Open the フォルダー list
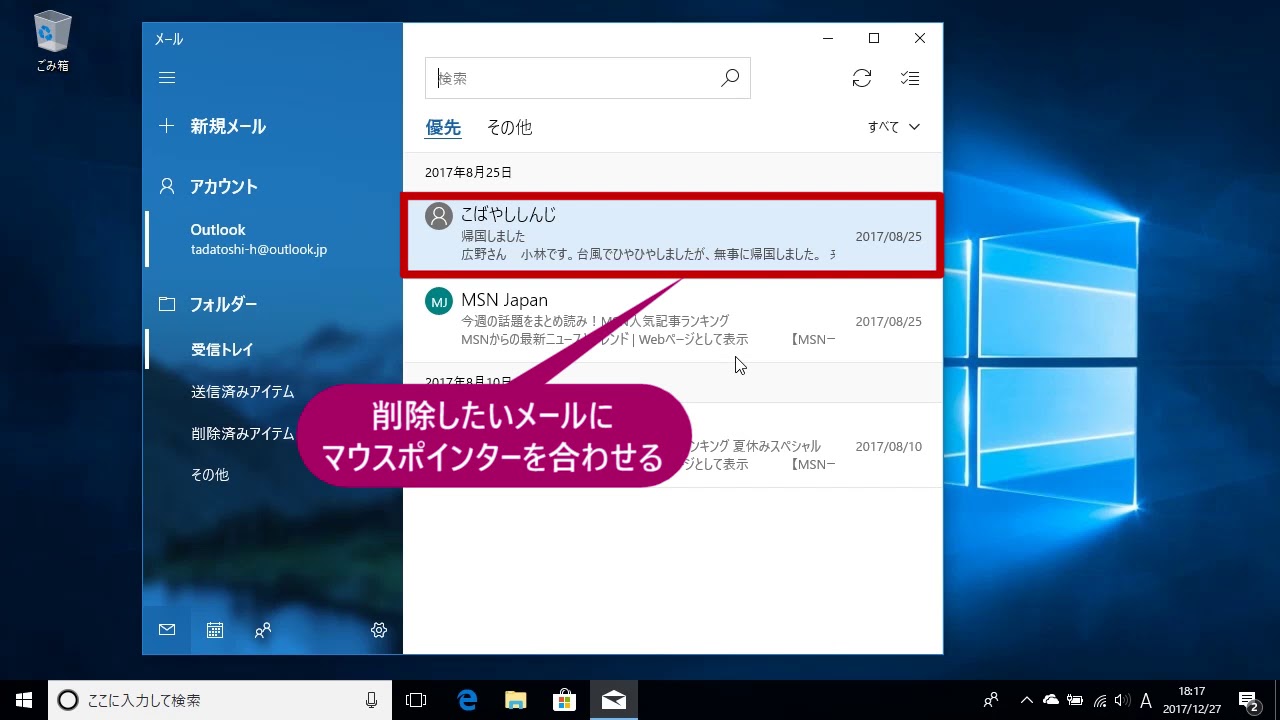1280x720 pixels. tap(223, 304)
